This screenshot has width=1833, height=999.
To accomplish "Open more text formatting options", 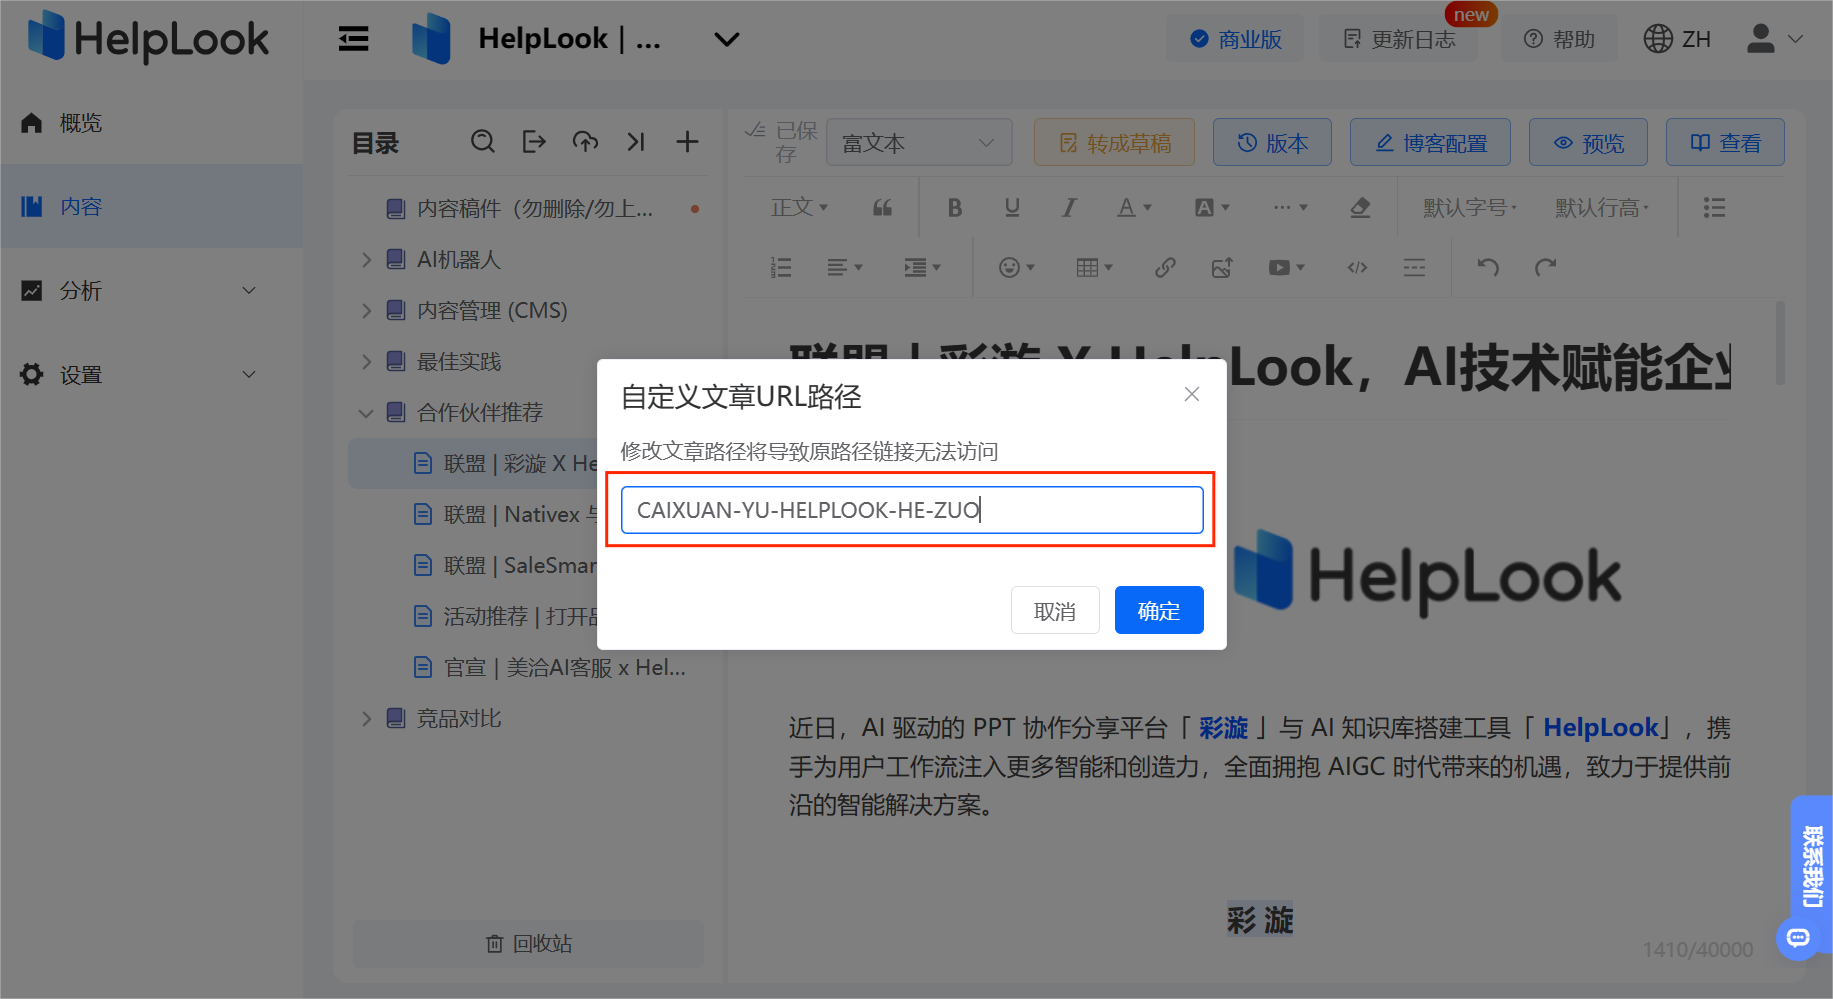I will (1290, 208).
